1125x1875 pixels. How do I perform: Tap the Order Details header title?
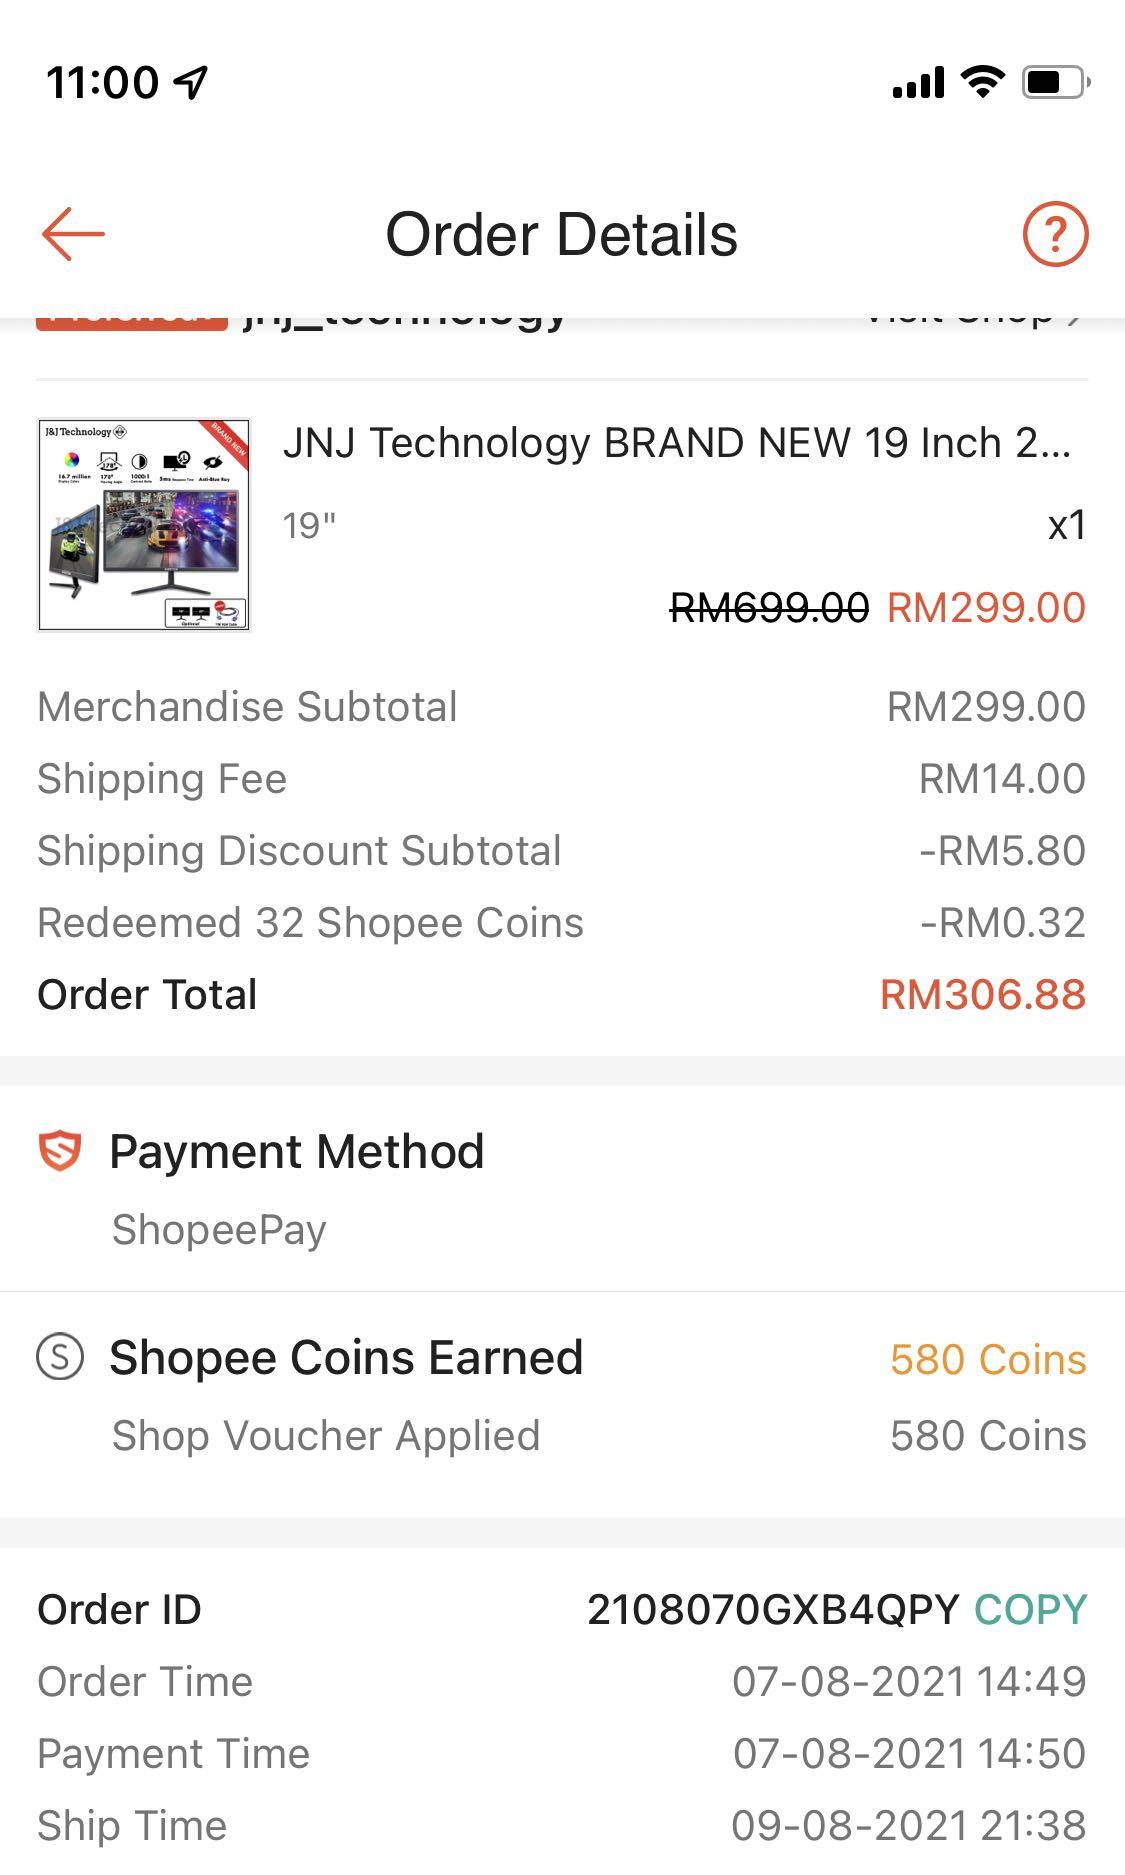pyautogui.click(x=562, y=234)
